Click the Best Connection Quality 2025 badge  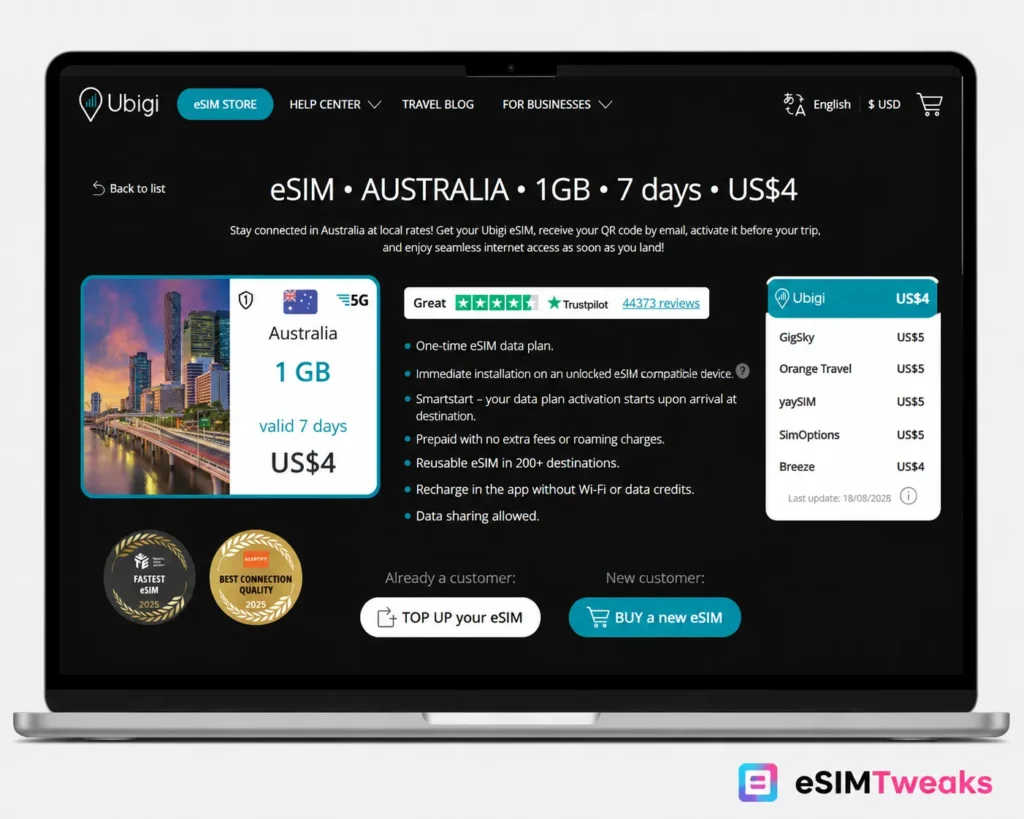pos(255,577)
